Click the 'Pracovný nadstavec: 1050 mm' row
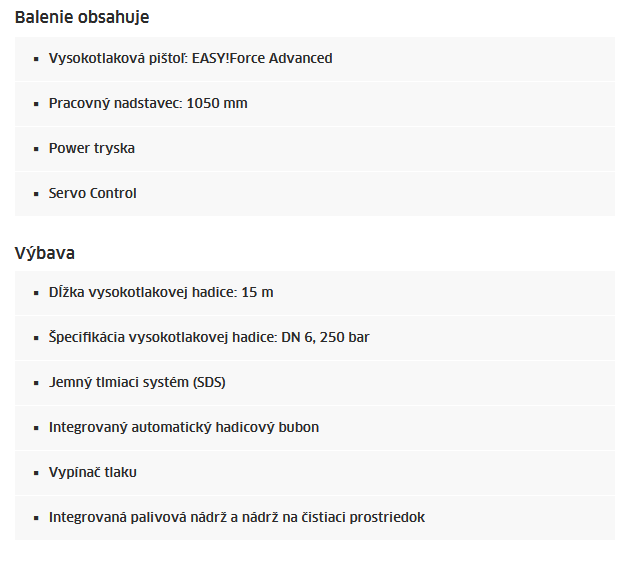The image size is (626, 562). tap(315, 104)
